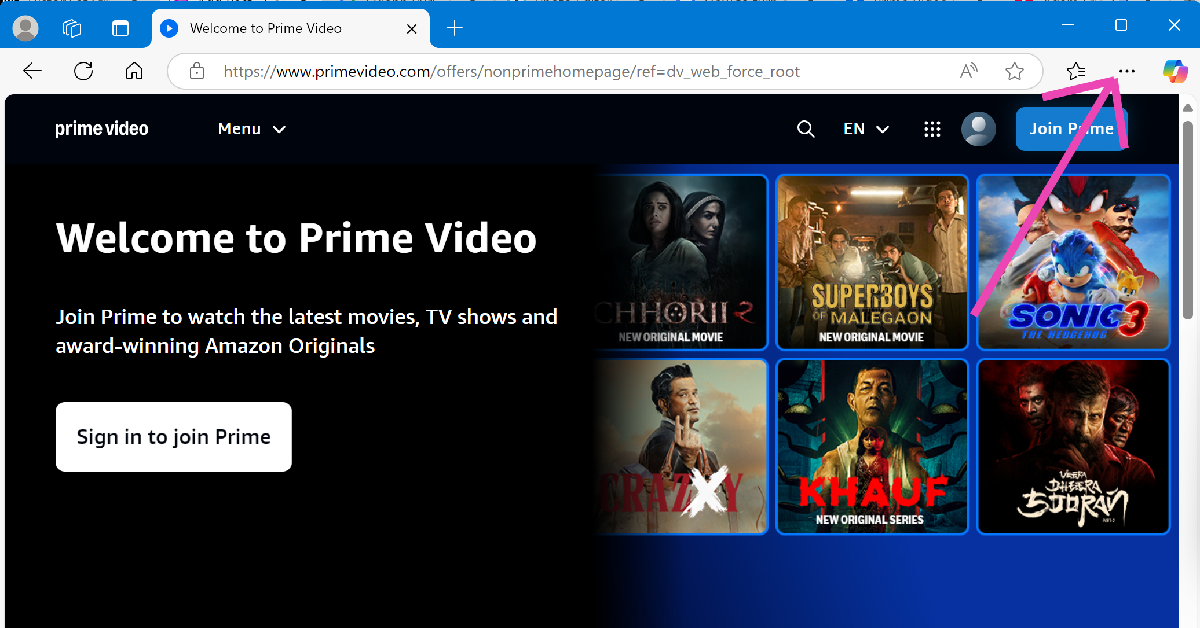
Task: Click the prime video logo
Action: point(102,129)
